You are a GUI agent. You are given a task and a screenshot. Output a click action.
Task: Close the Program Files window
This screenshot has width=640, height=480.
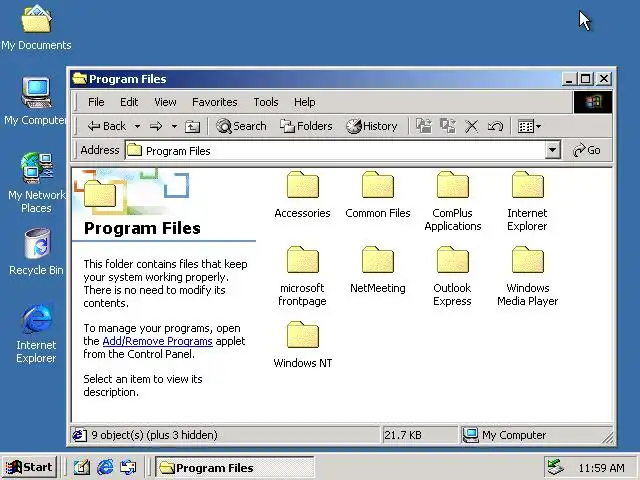click(604, 78)
